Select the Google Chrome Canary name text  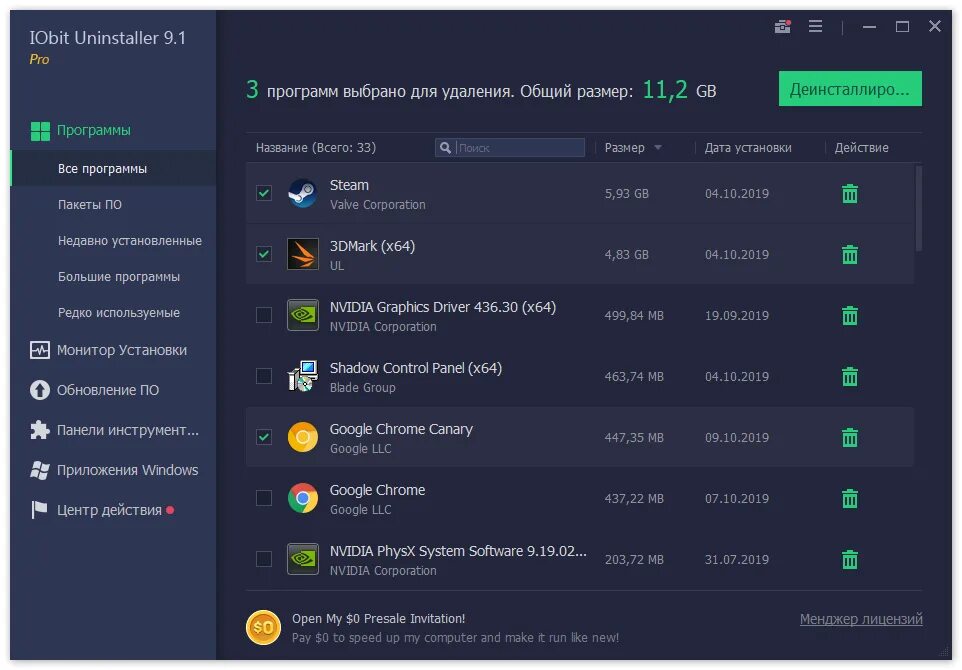click(401, 429)
